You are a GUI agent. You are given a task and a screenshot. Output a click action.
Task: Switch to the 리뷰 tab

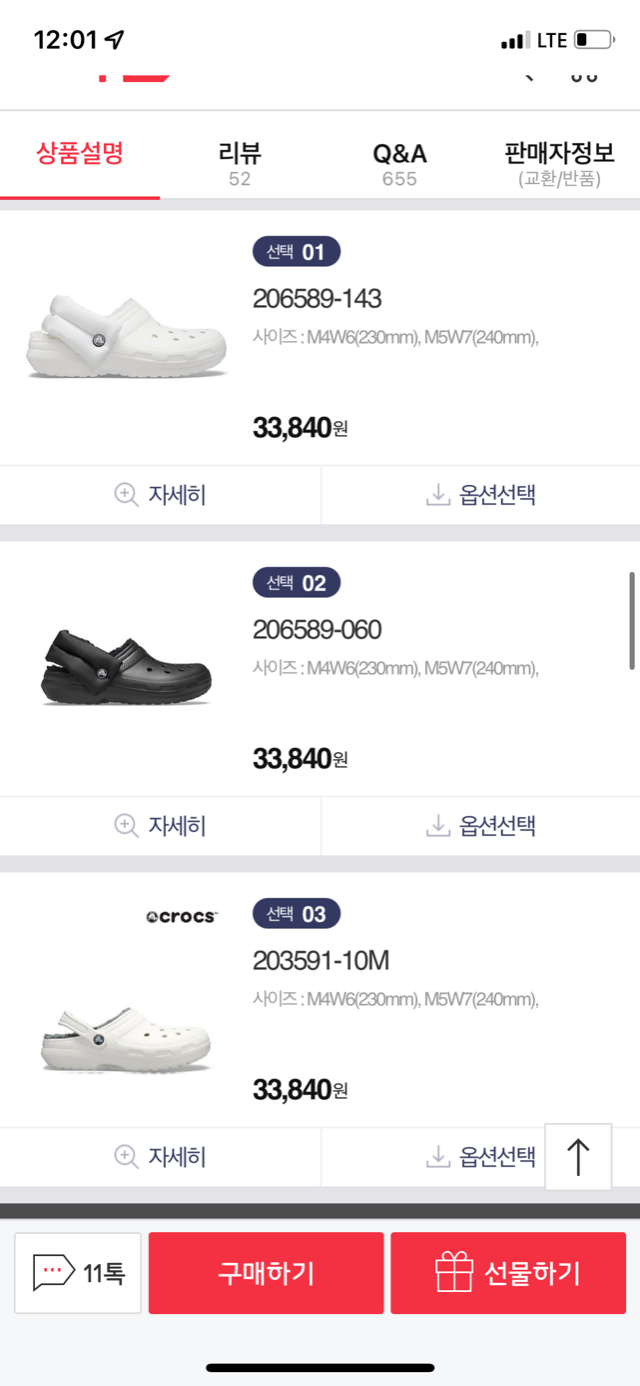tap(240, 163)
